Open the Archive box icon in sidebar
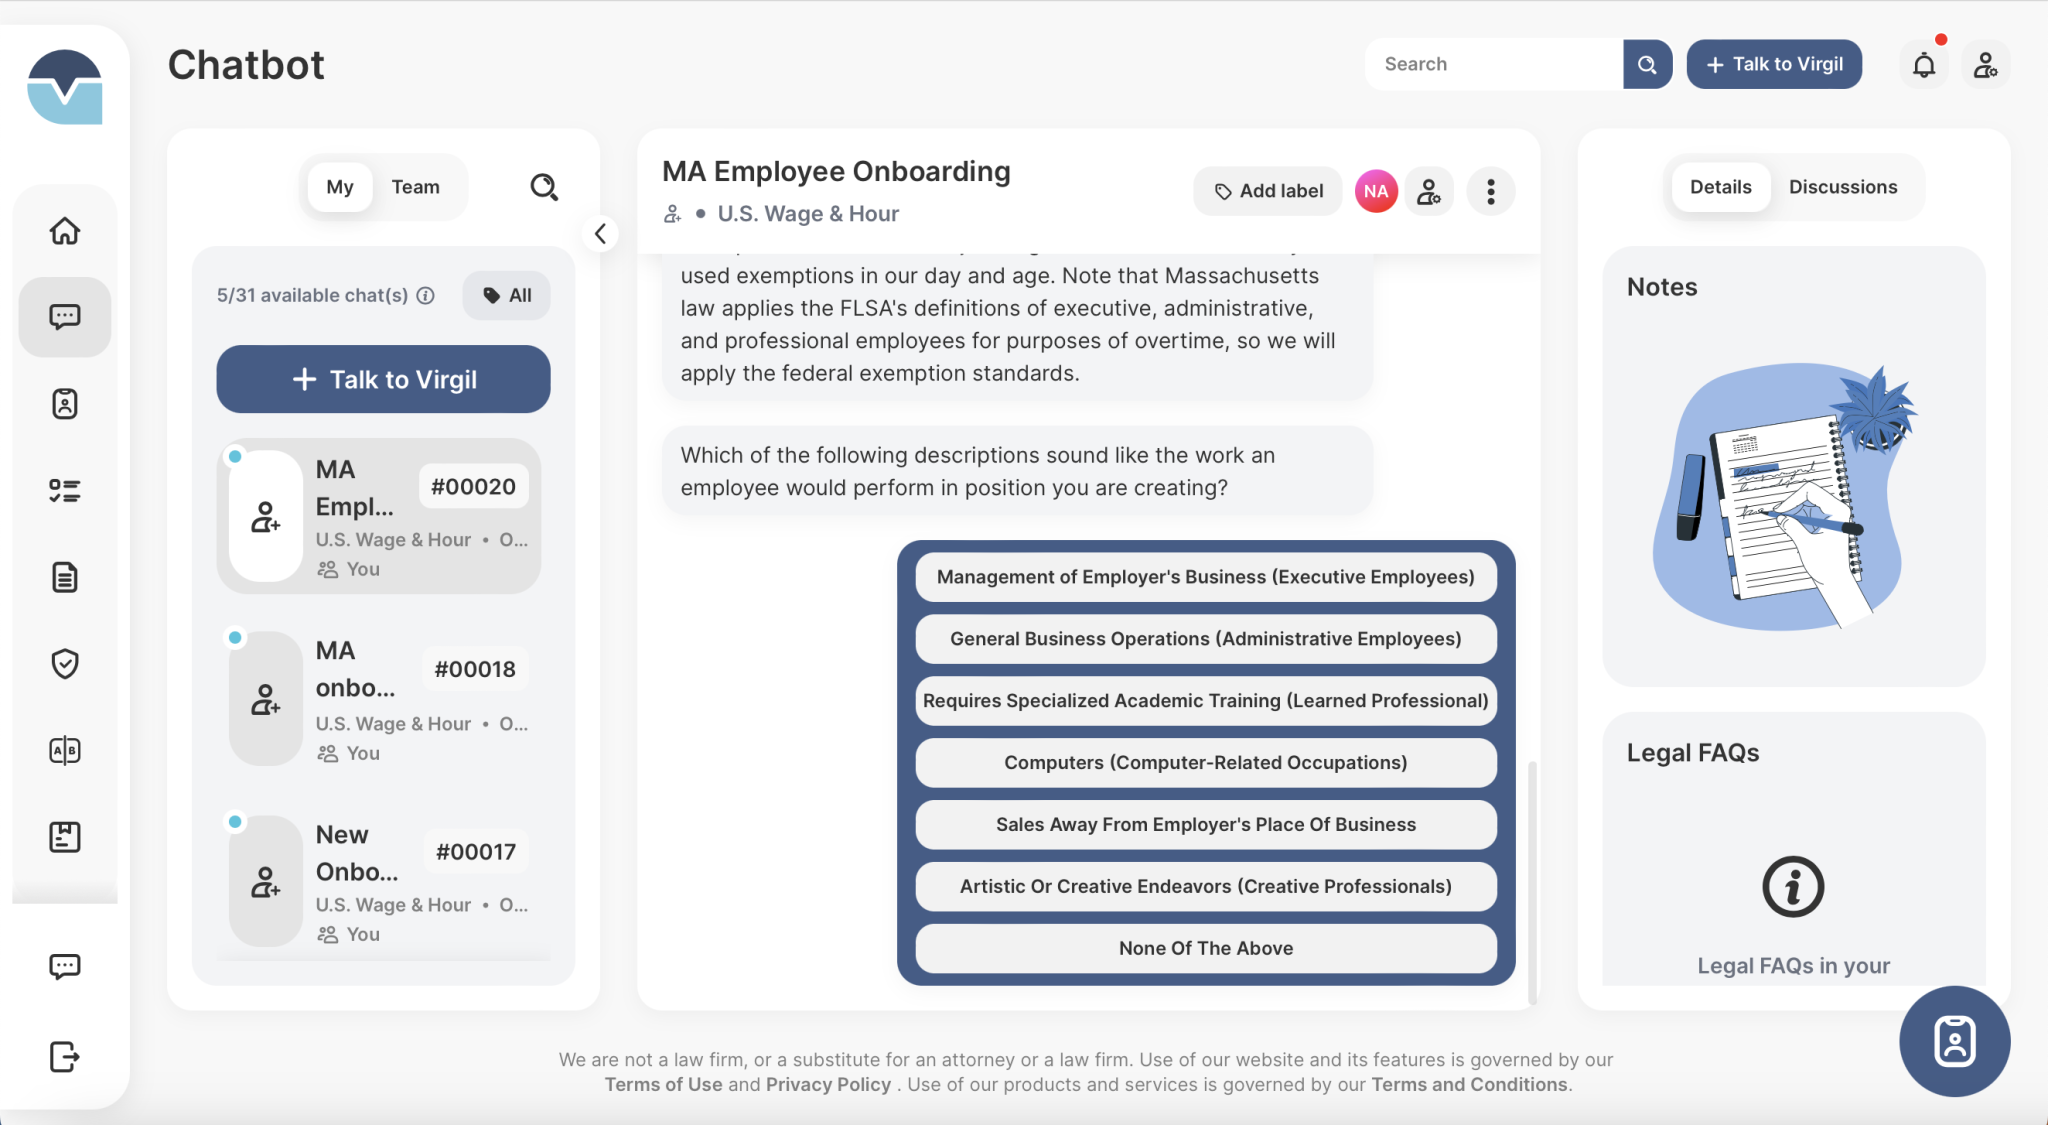 64,836
